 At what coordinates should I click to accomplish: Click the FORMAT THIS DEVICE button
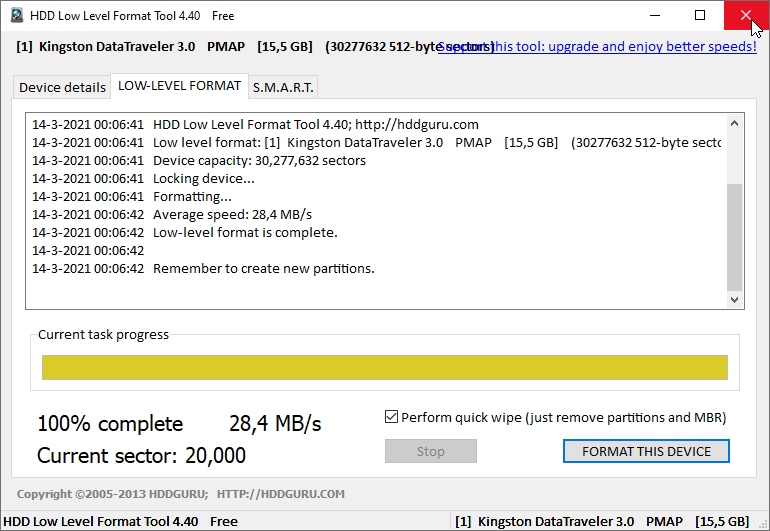pos(646,451)
